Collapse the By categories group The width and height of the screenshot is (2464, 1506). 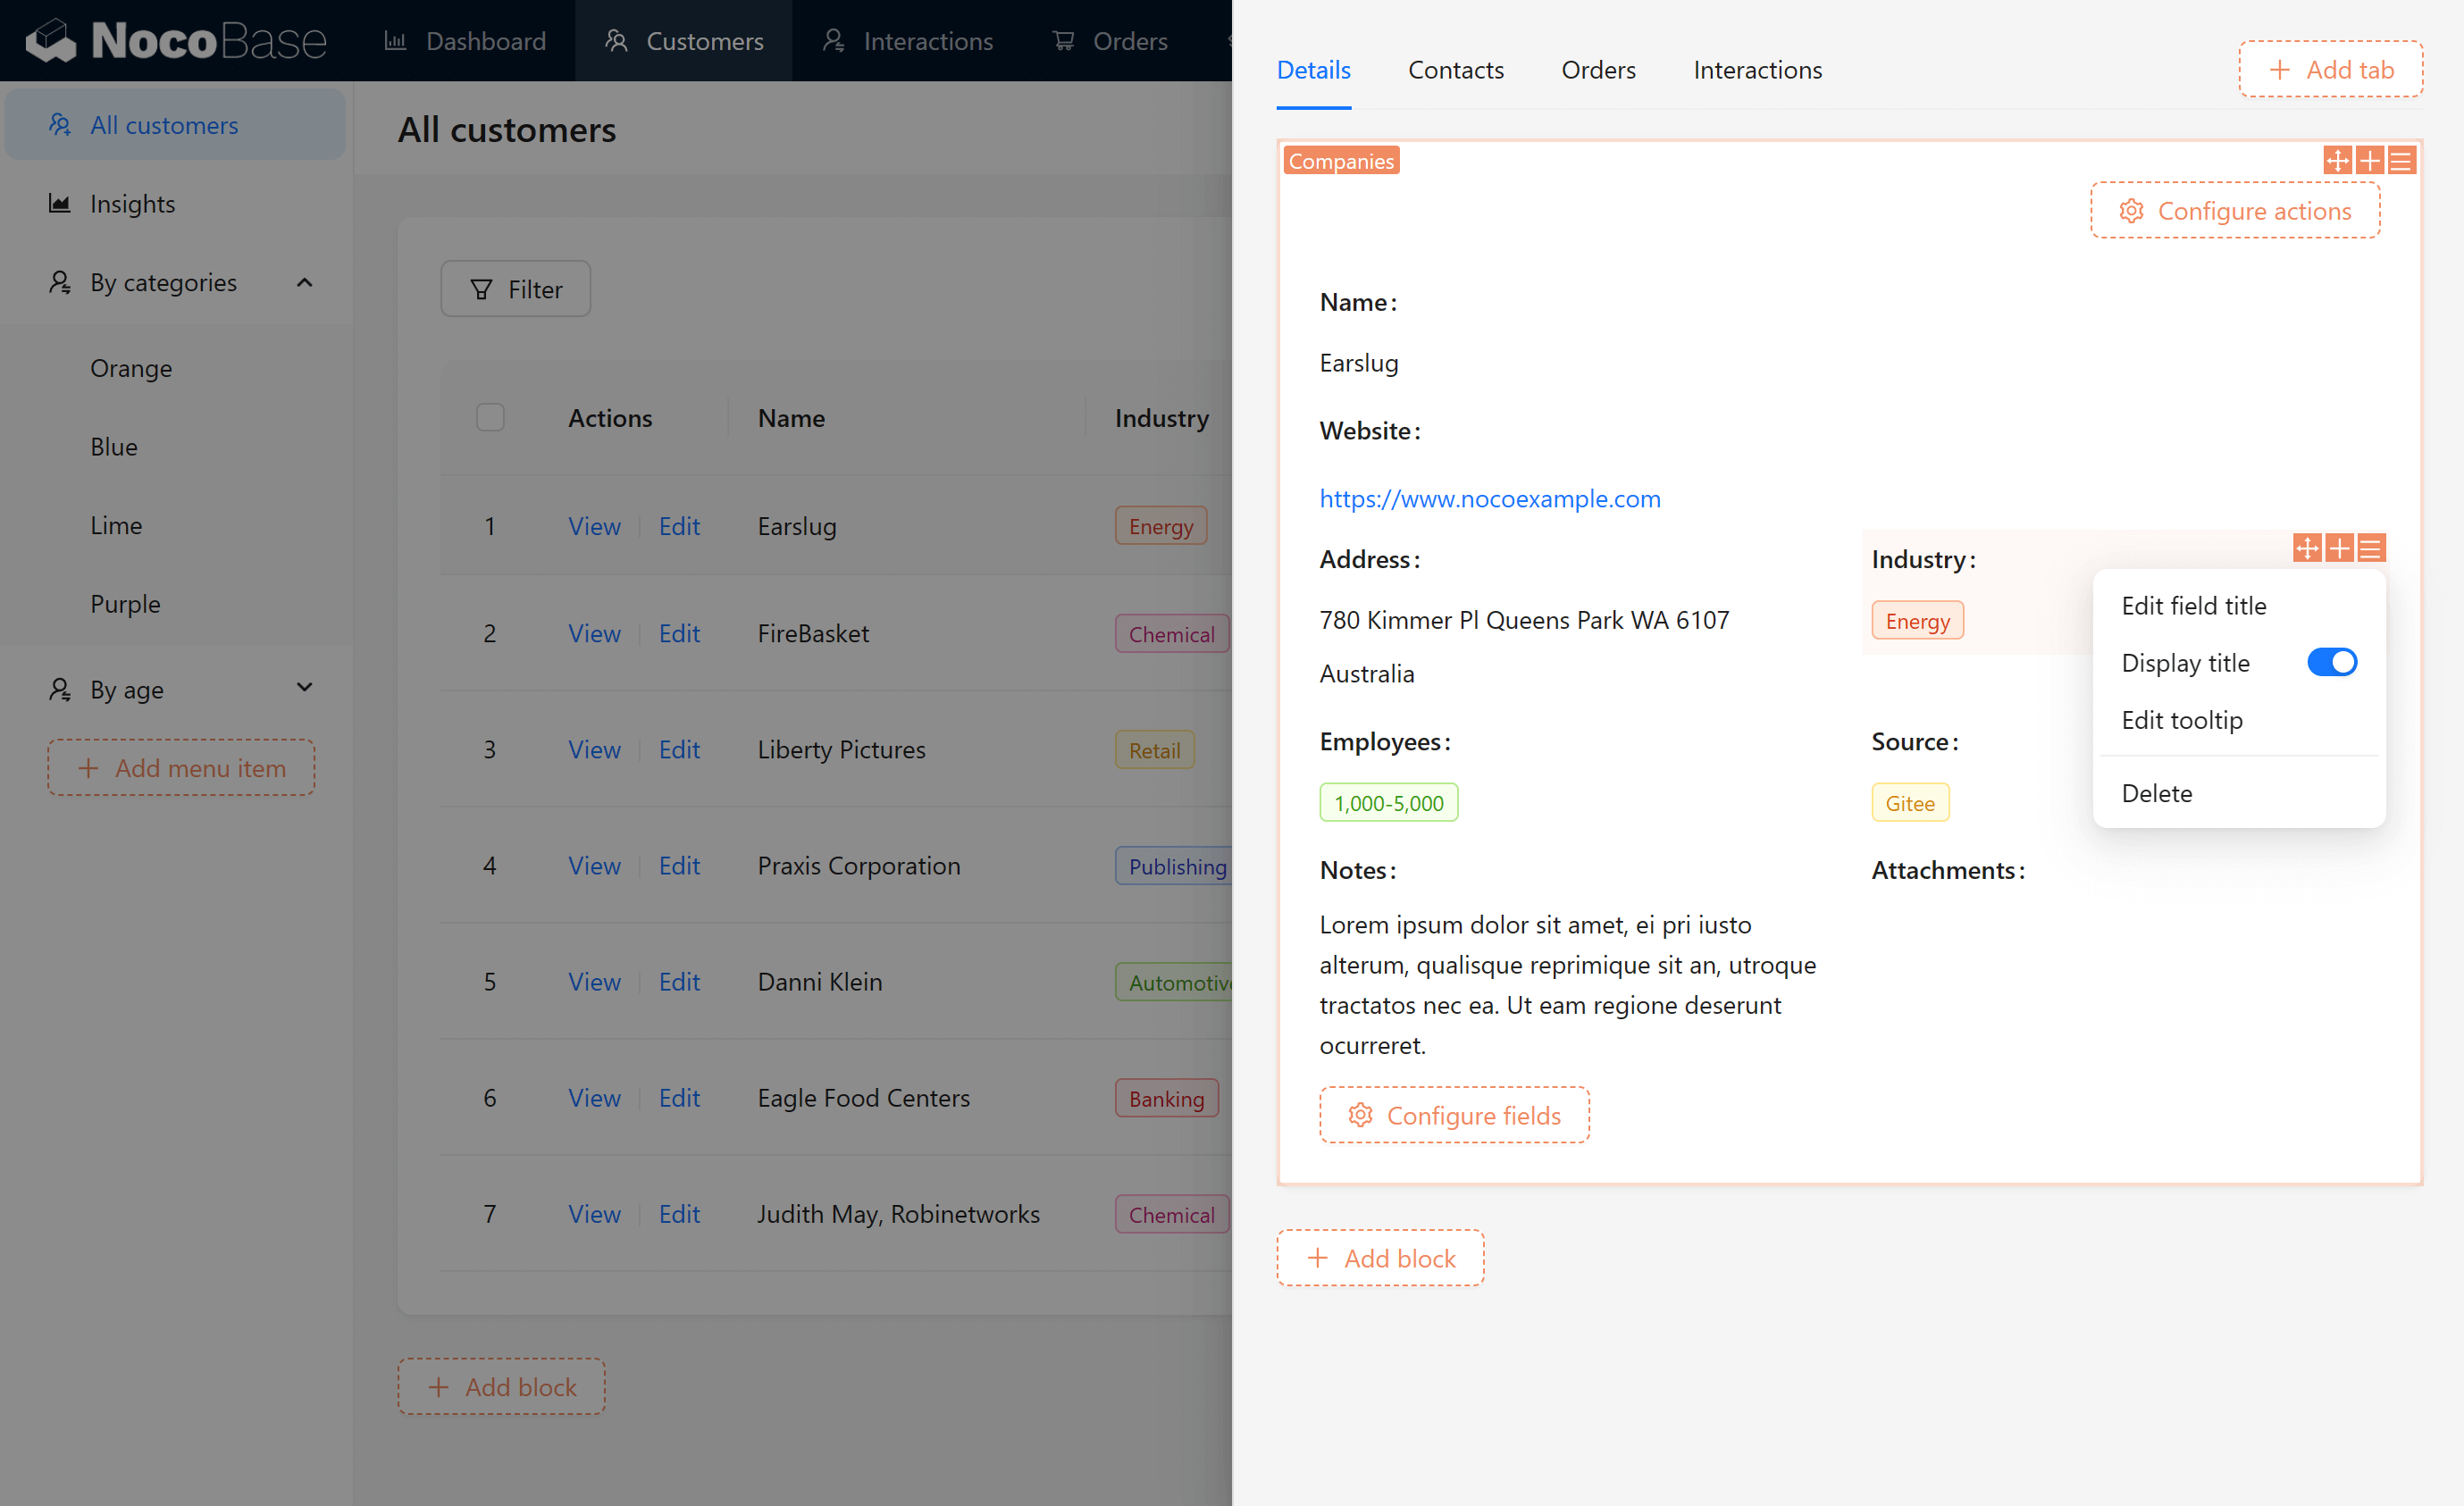pos(304,282)
